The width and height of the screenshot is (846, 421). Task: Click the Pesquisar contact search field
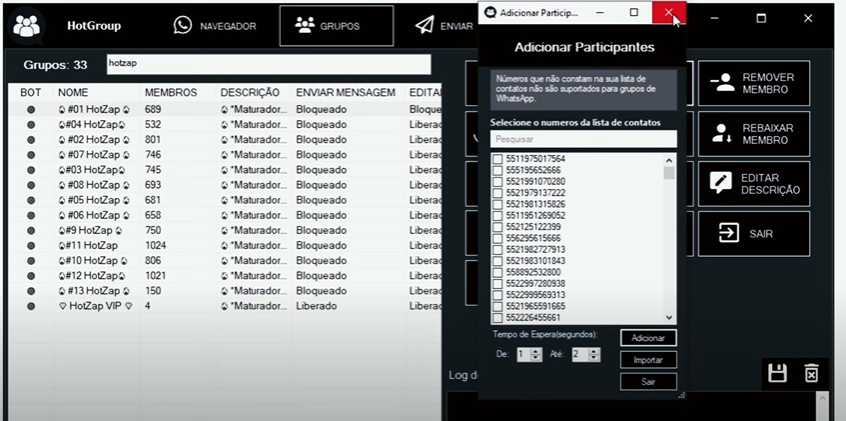pyautogui.click(x=583, y=139)
